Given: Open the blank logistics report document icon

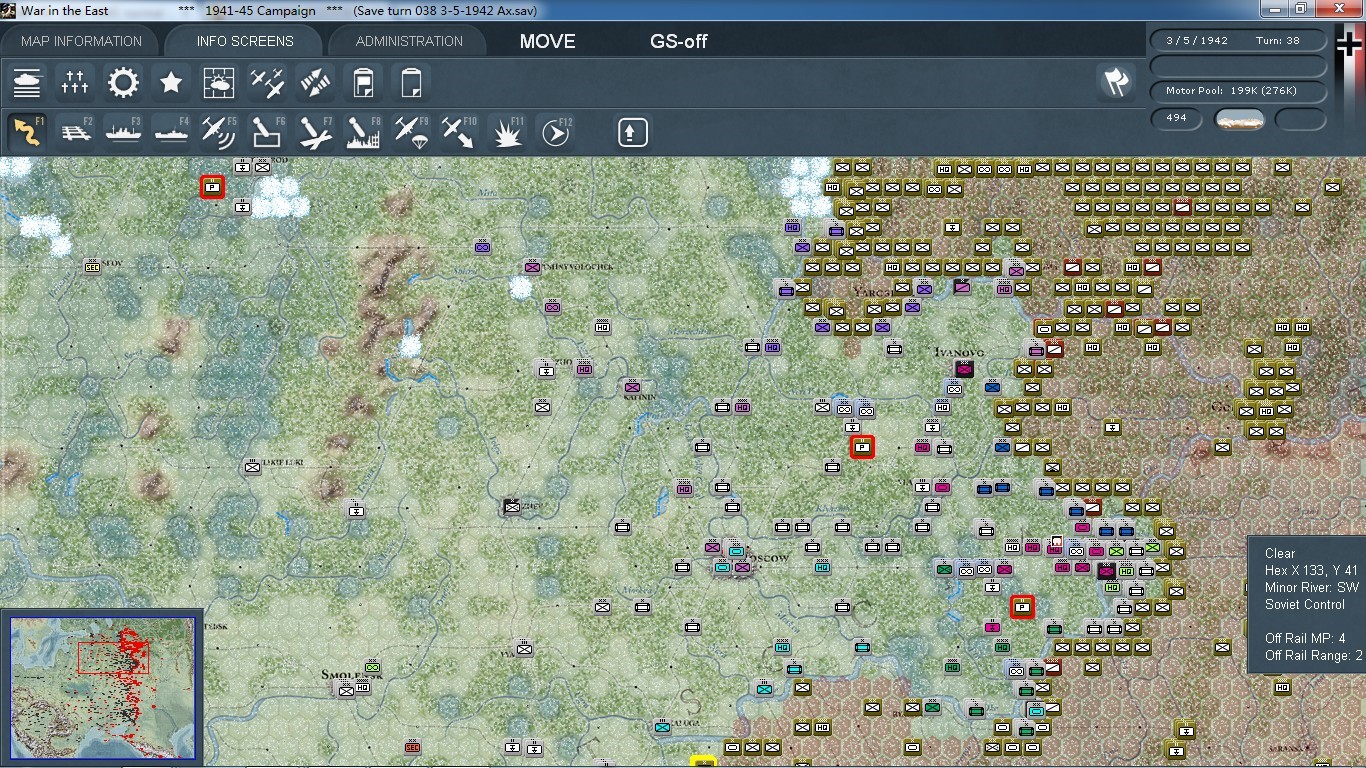Looking at the screenshot, I should pos(411,83).
